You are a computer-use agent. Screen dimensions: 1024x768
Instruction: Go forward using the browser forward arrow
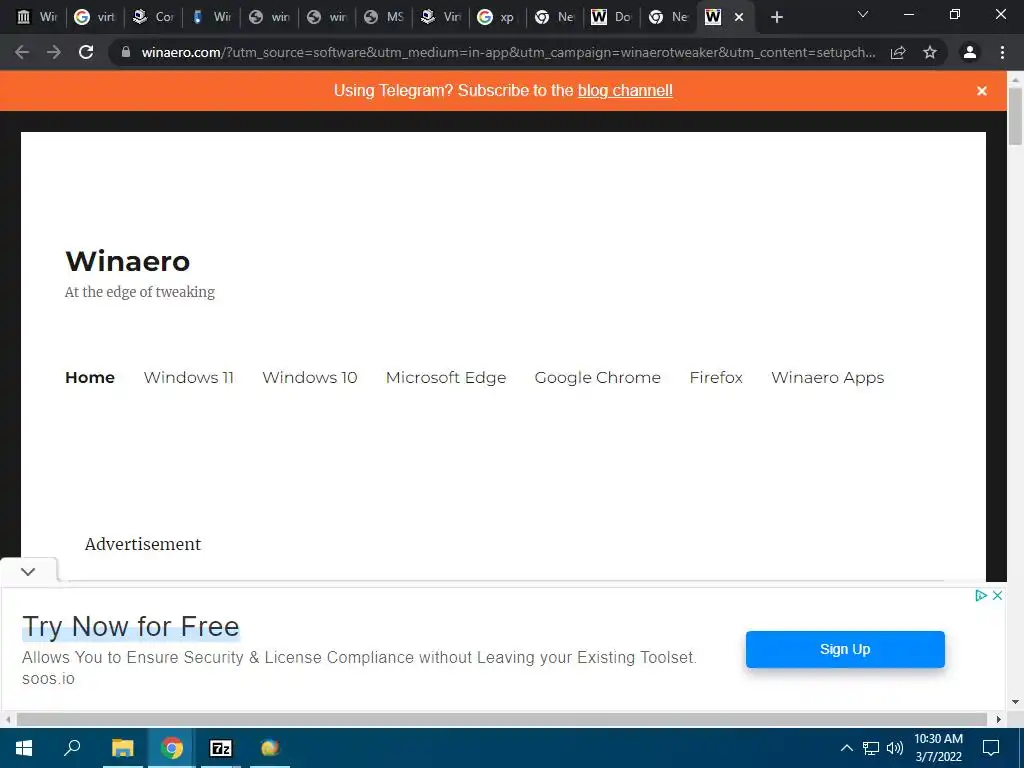tap(54, 52)
